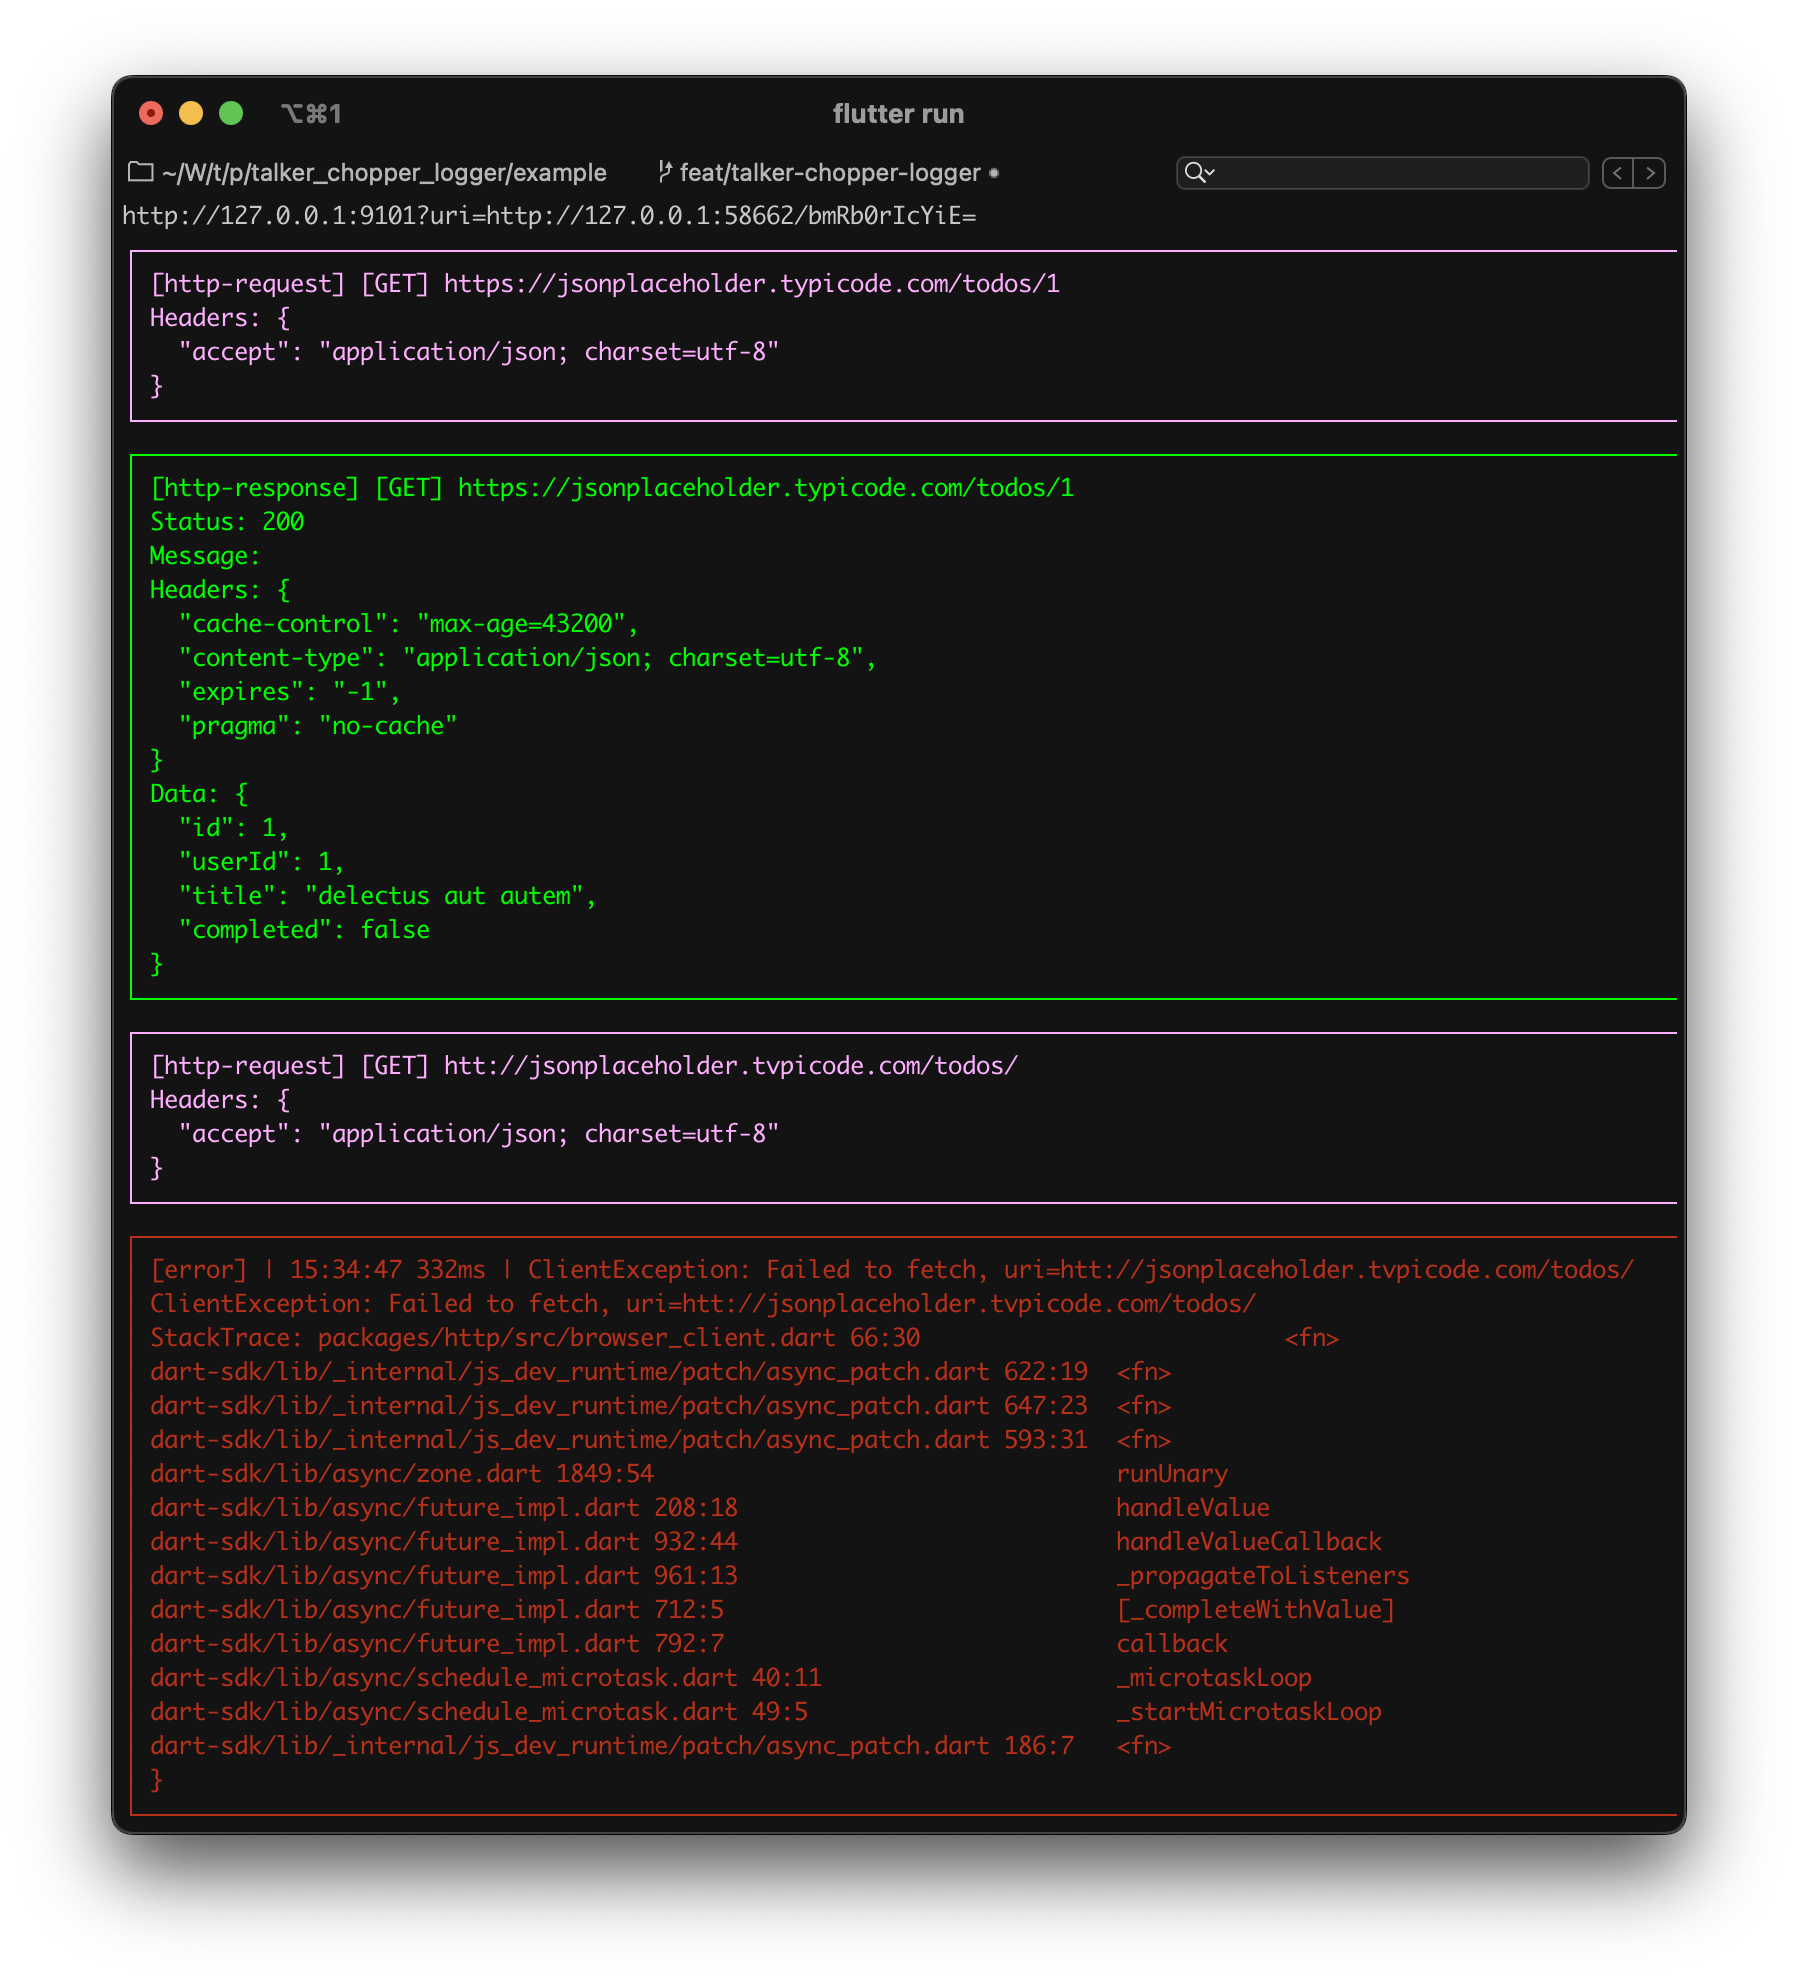Click the "userId": 1 data line
The height and width of the screenshot is (1982, 1798).
(261, 862)
